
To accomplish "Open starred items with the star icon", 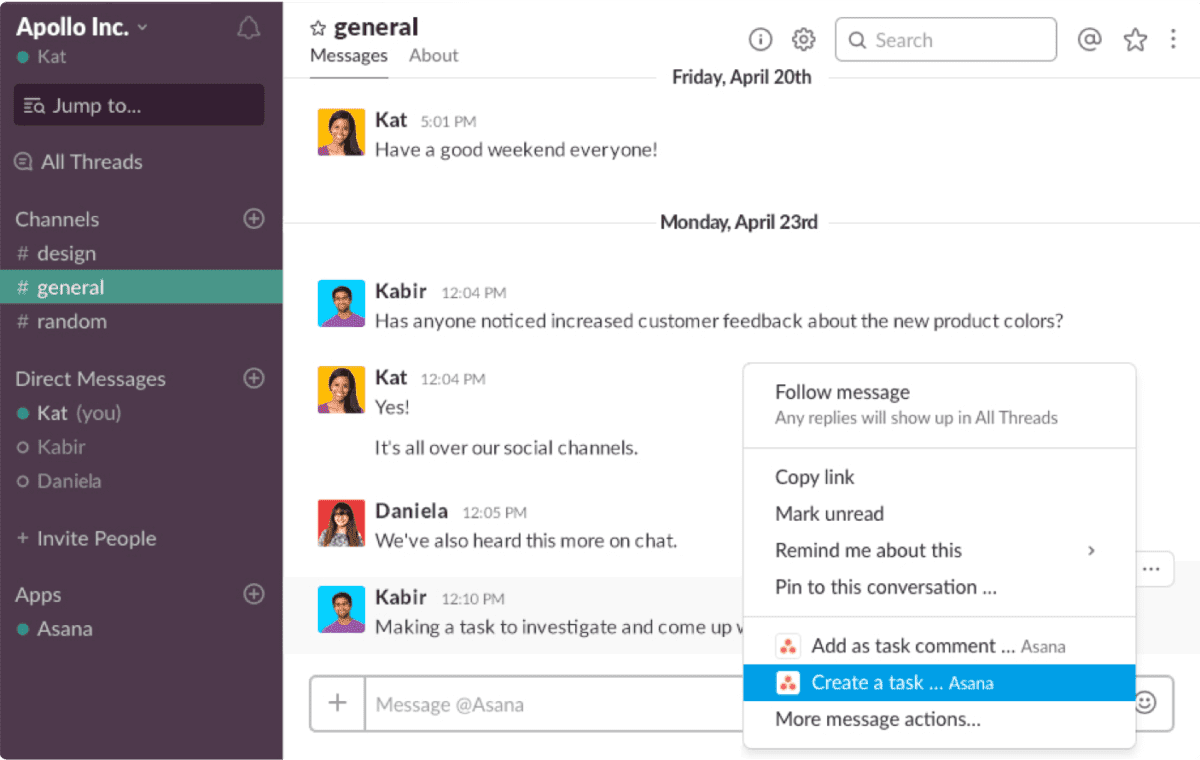I will [1135, 39].
